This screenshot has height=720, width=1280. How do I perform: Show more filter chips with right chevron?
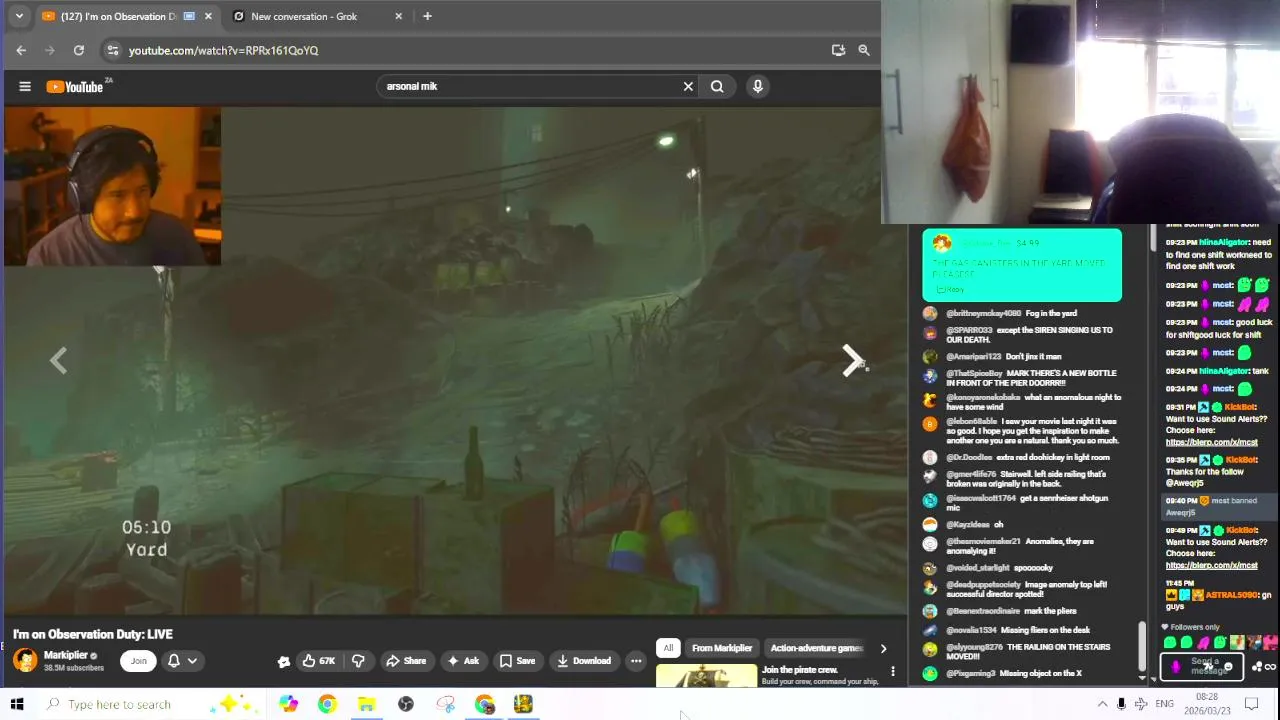point(883,649)
